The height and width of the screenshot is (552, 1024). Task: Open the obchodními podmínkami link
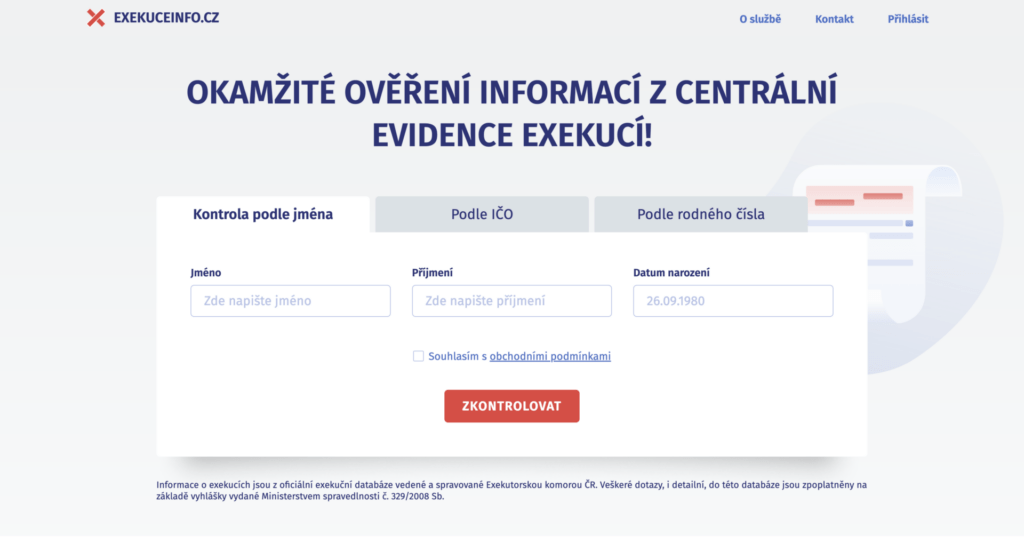(x=549, y=356)
